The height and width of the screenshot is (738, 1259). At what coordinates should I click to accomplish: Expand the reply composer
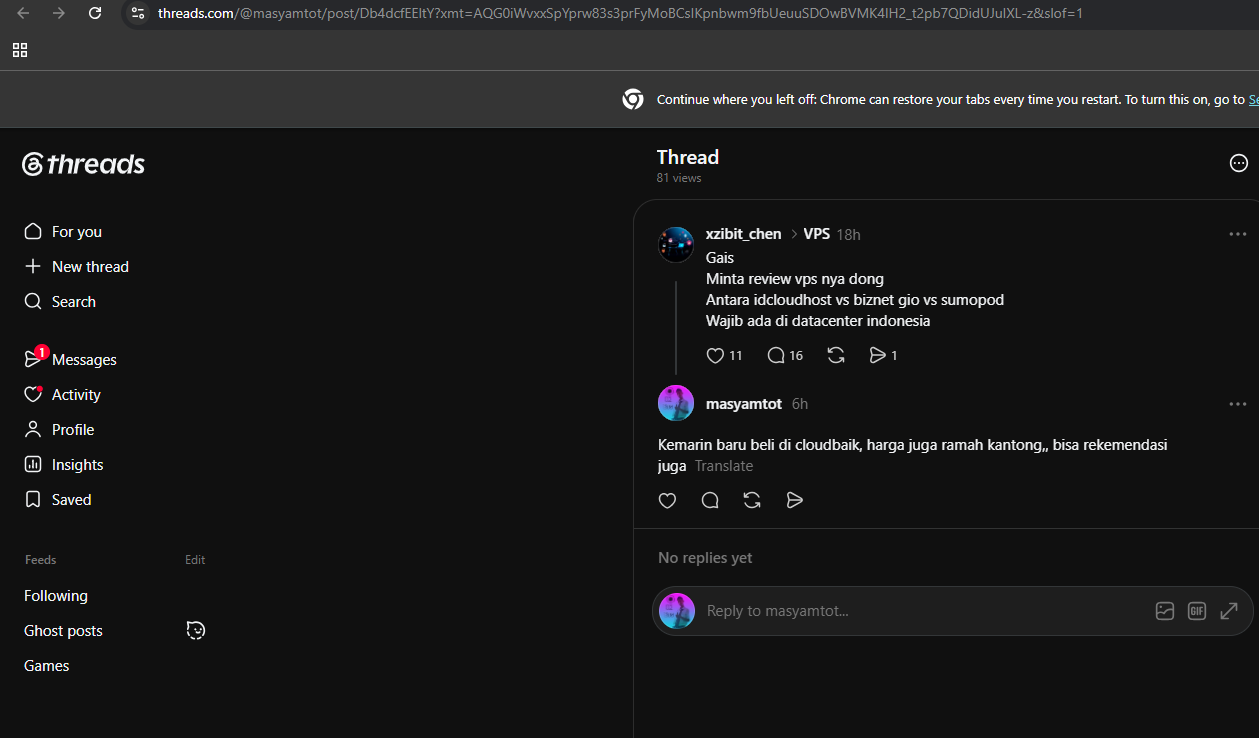tap(1229, 611)
